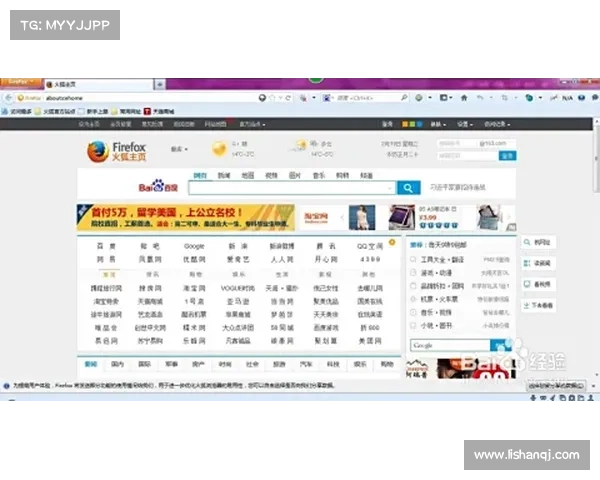Click the teal globe toolbar icon
This screenshot has width=600, height=480.
[x=529, y=98]
